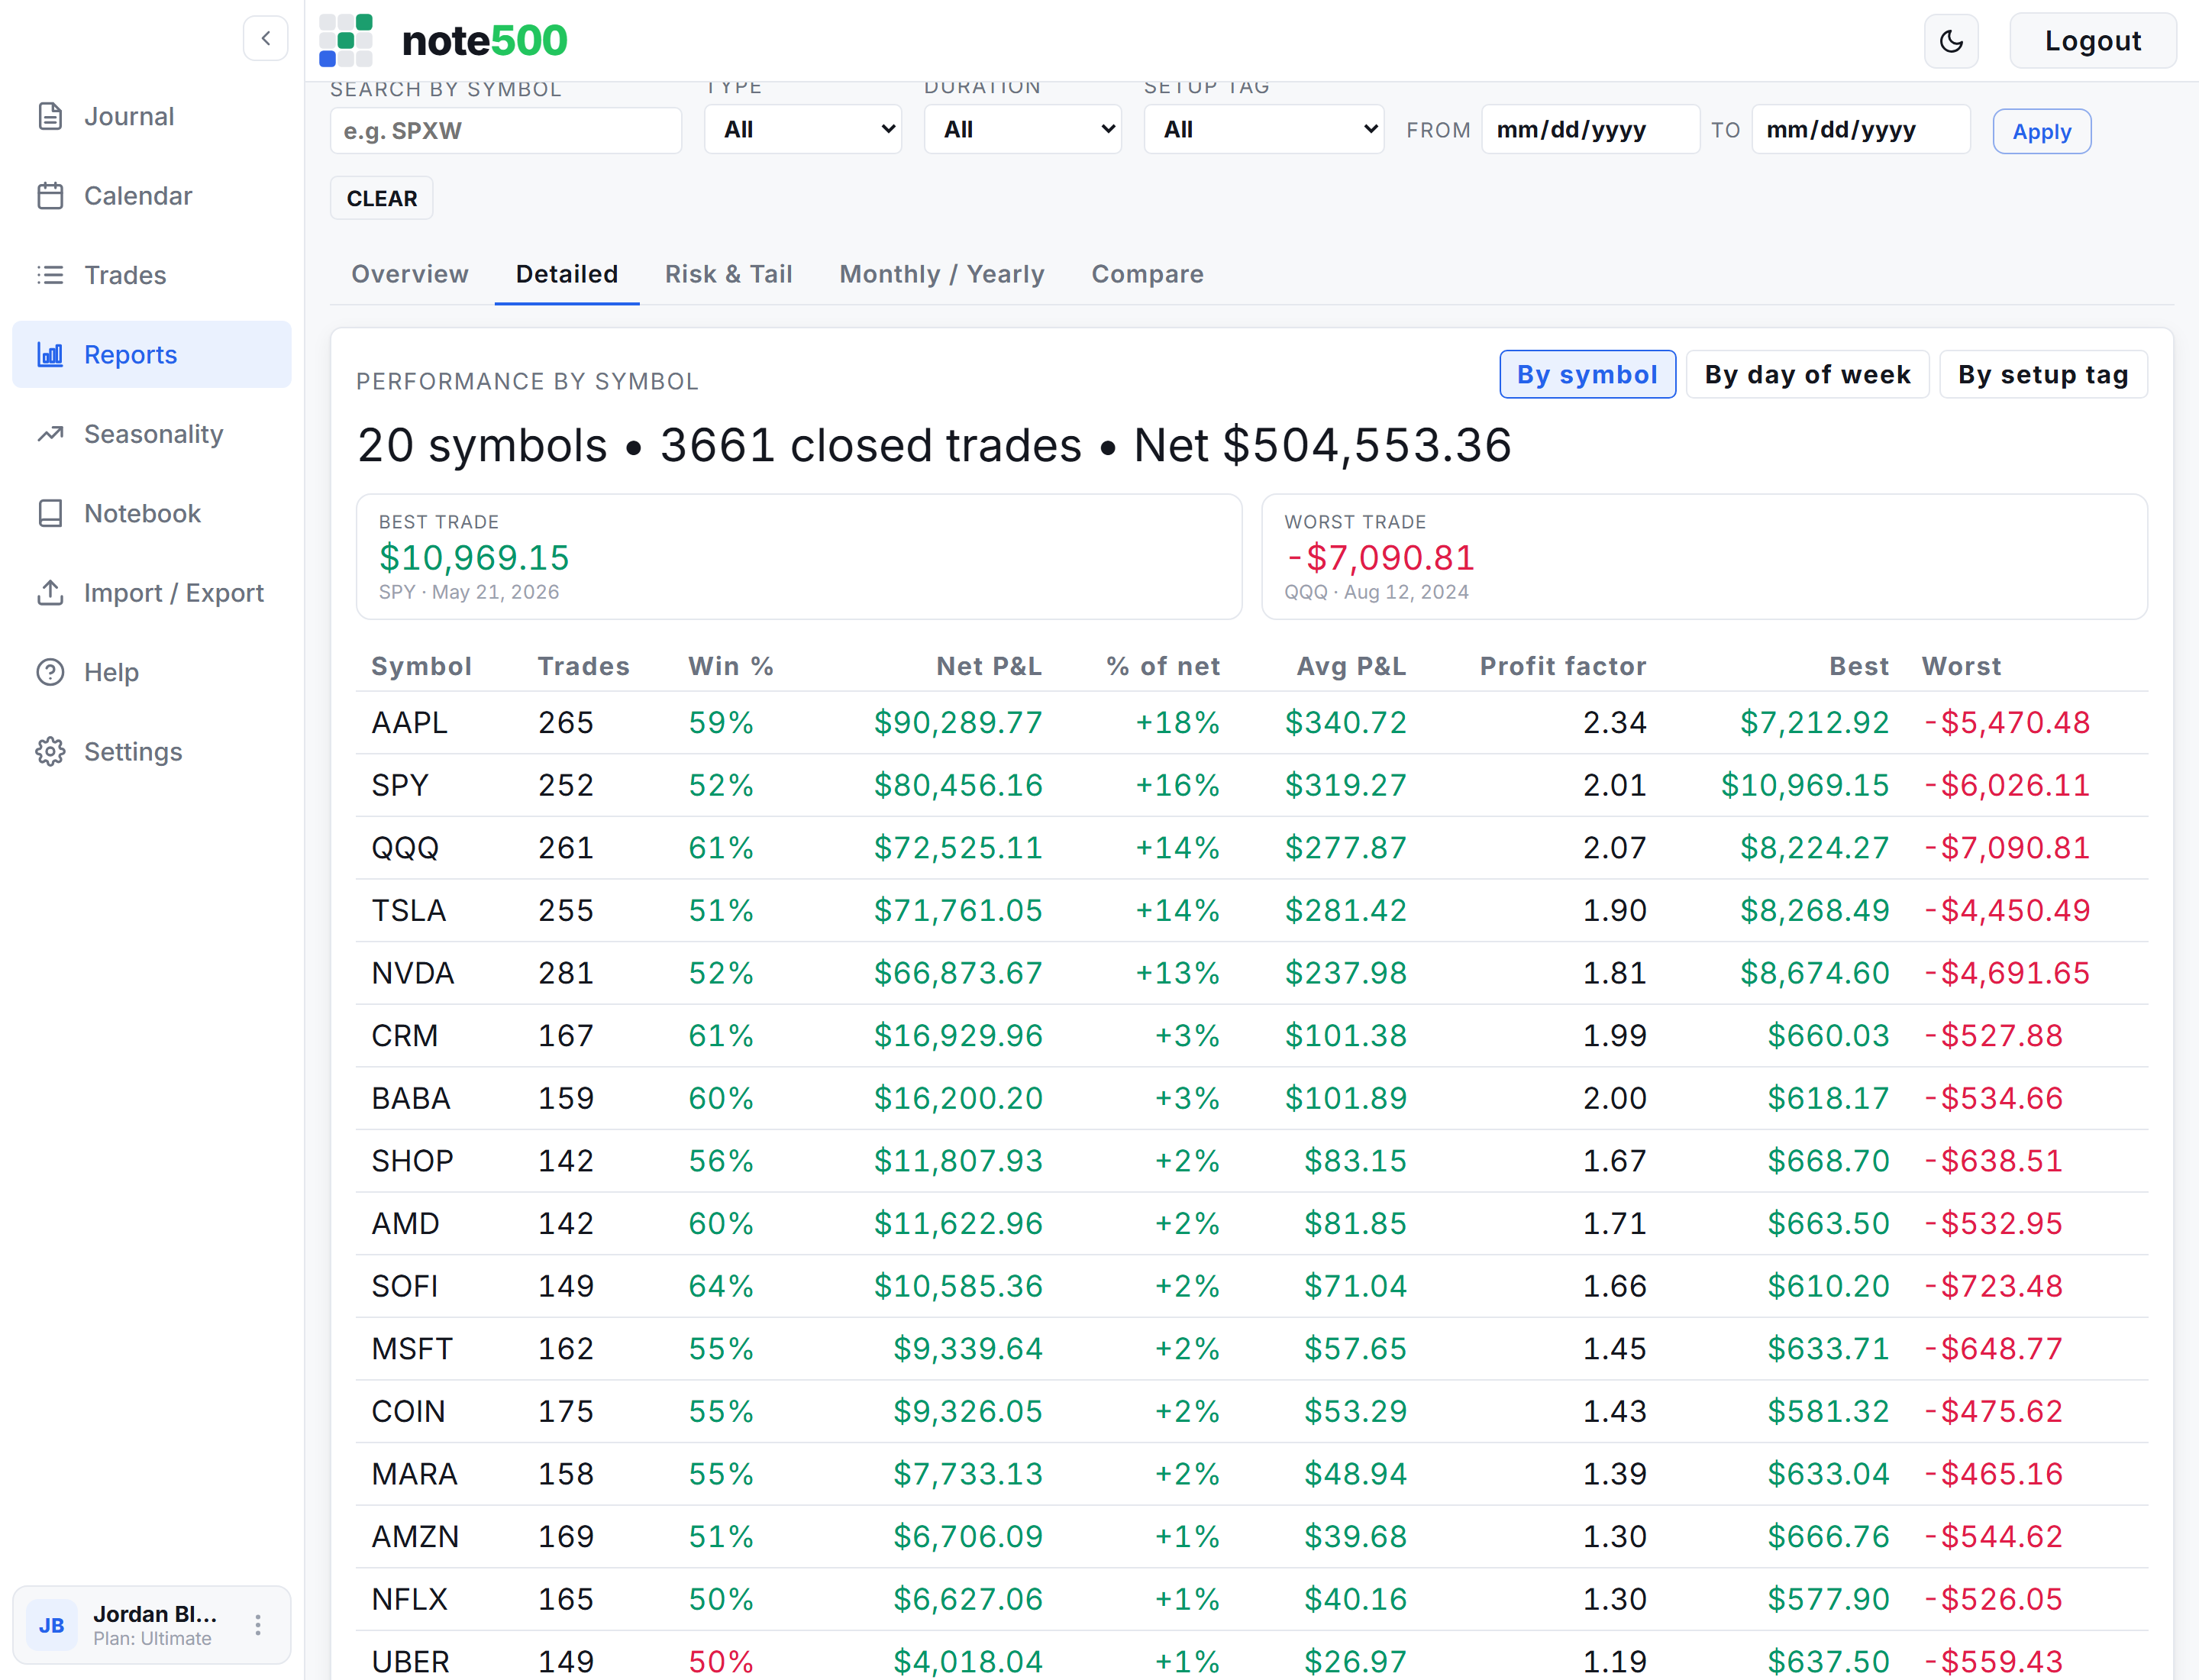The image size is (2199, 1680).
Task: Open the Trades section
Action: pyautogui.click(x=152, y=275)
